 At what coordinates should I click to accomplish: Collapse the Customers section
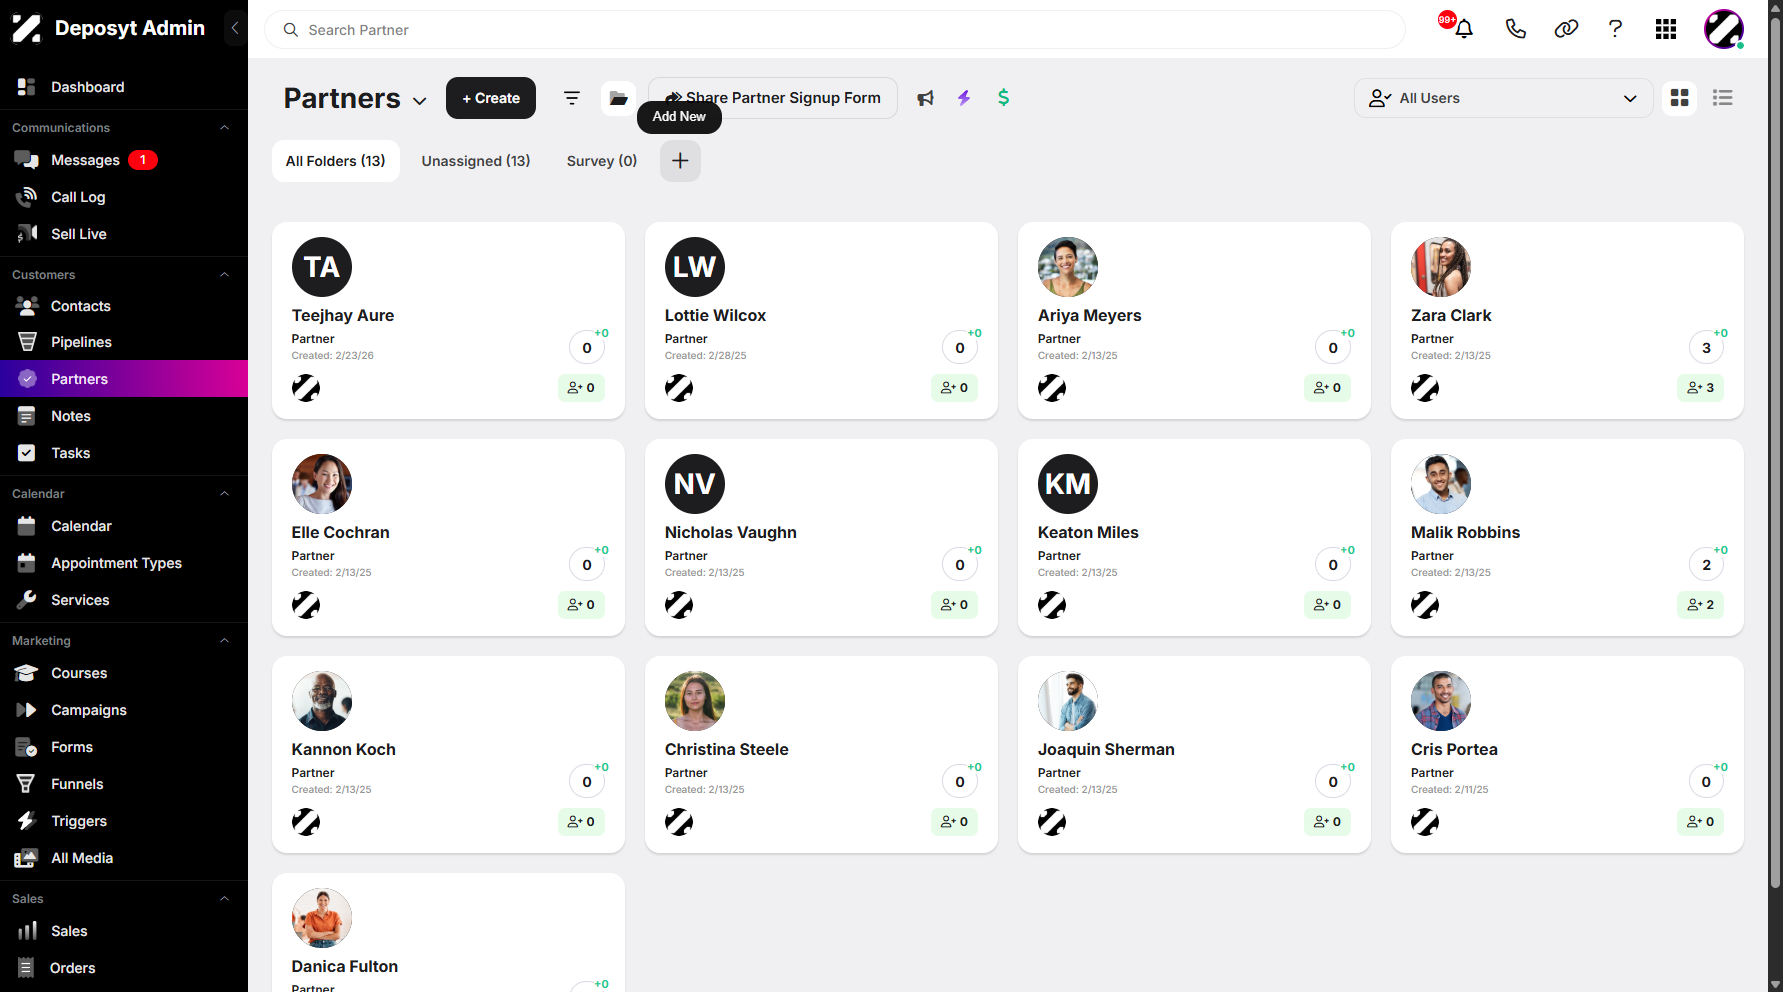(x=224, y=275)
